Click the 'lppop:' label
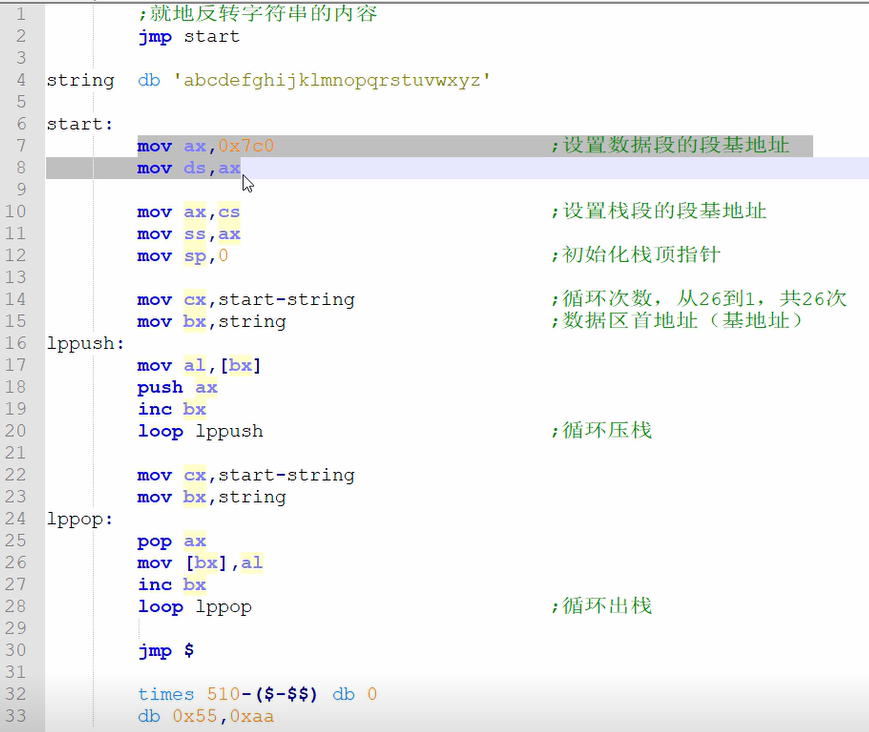The height and width of the screenshot is (732, 869). coord(80,520)
